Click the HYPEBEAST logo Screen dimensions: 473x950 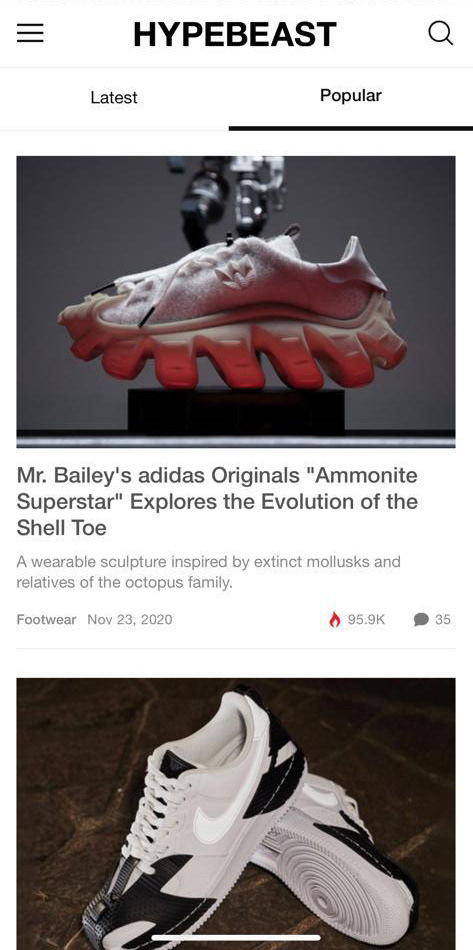(235, 35)
